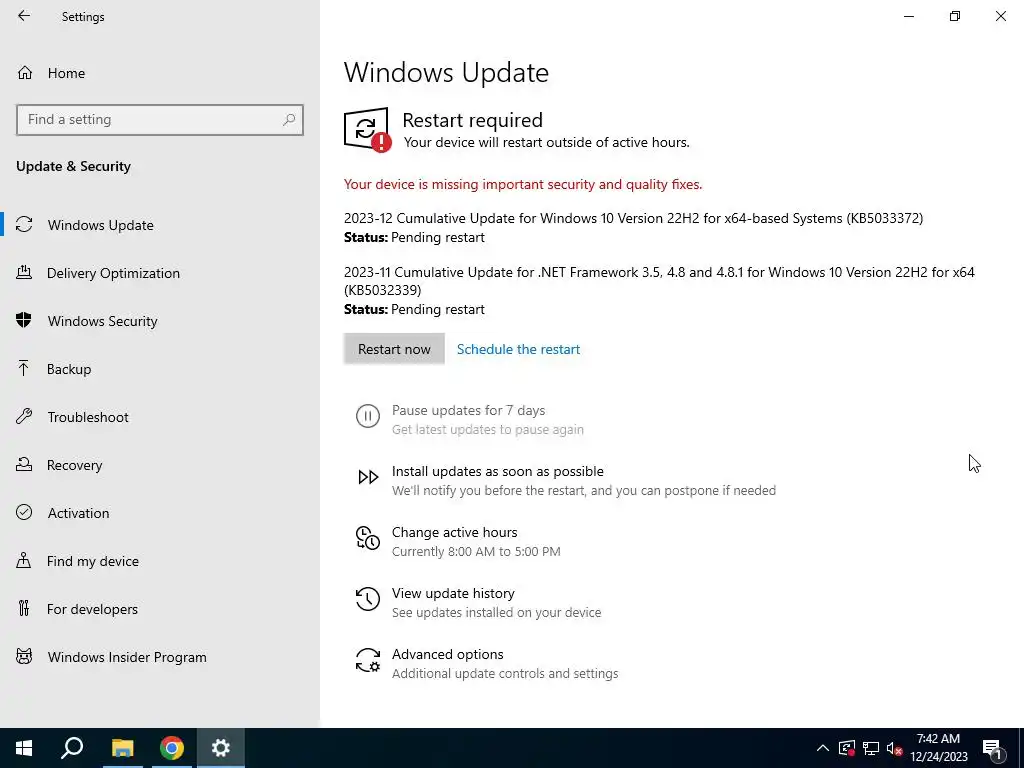1024x768 pixels.
Task: Click the Windows Insider Program cat icon
Action: 24,656
